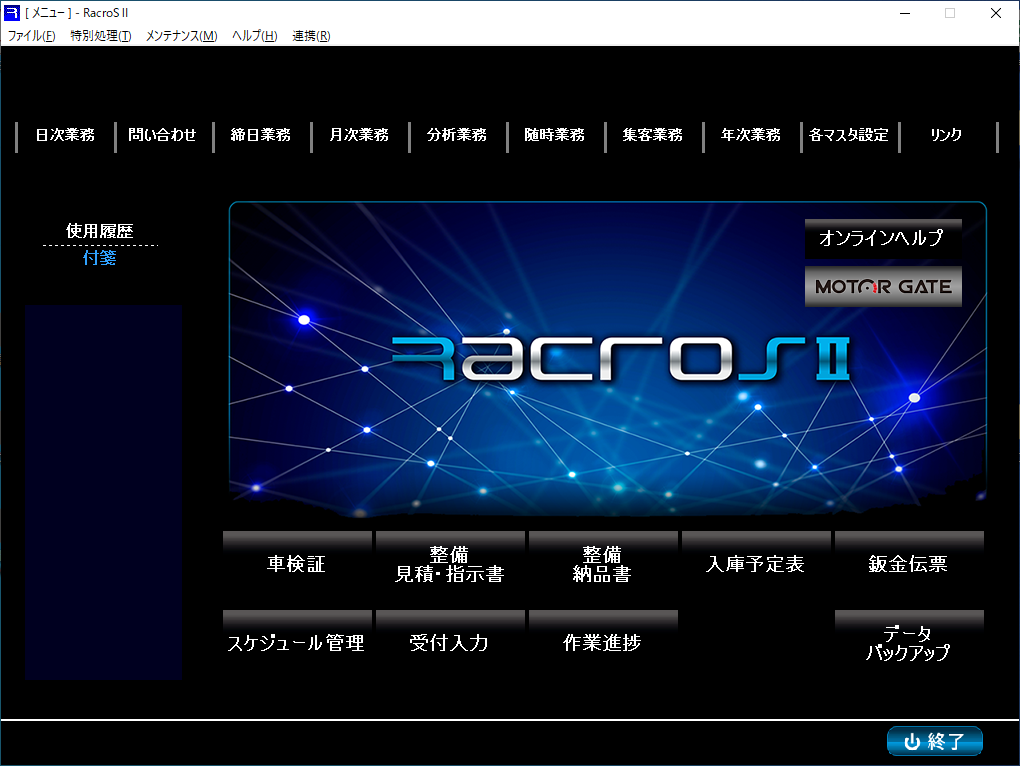This screenshot has height=766, width=1020.
Task: Open 入庫予定表
Action: click(x=756, y=563)
